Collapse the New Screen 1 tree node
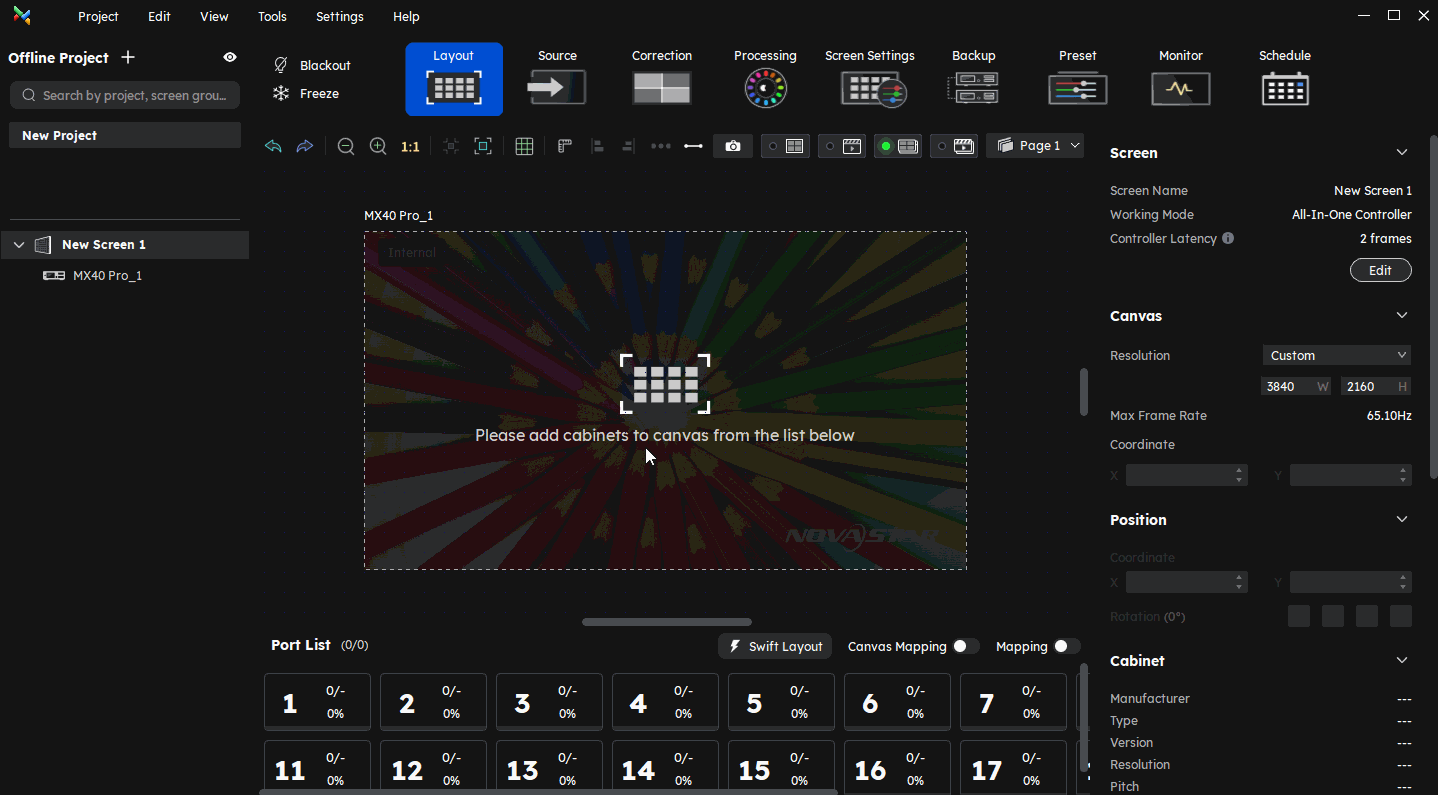 point(19,245)
